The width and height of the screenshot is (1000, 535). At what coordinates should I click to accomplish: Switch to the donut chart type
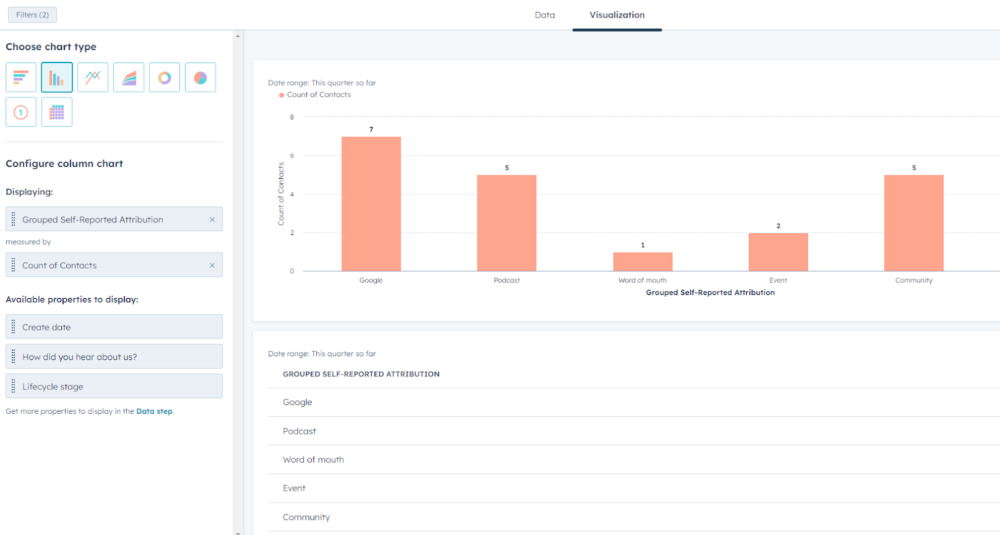pyautogui.click(x=165, y=77)
